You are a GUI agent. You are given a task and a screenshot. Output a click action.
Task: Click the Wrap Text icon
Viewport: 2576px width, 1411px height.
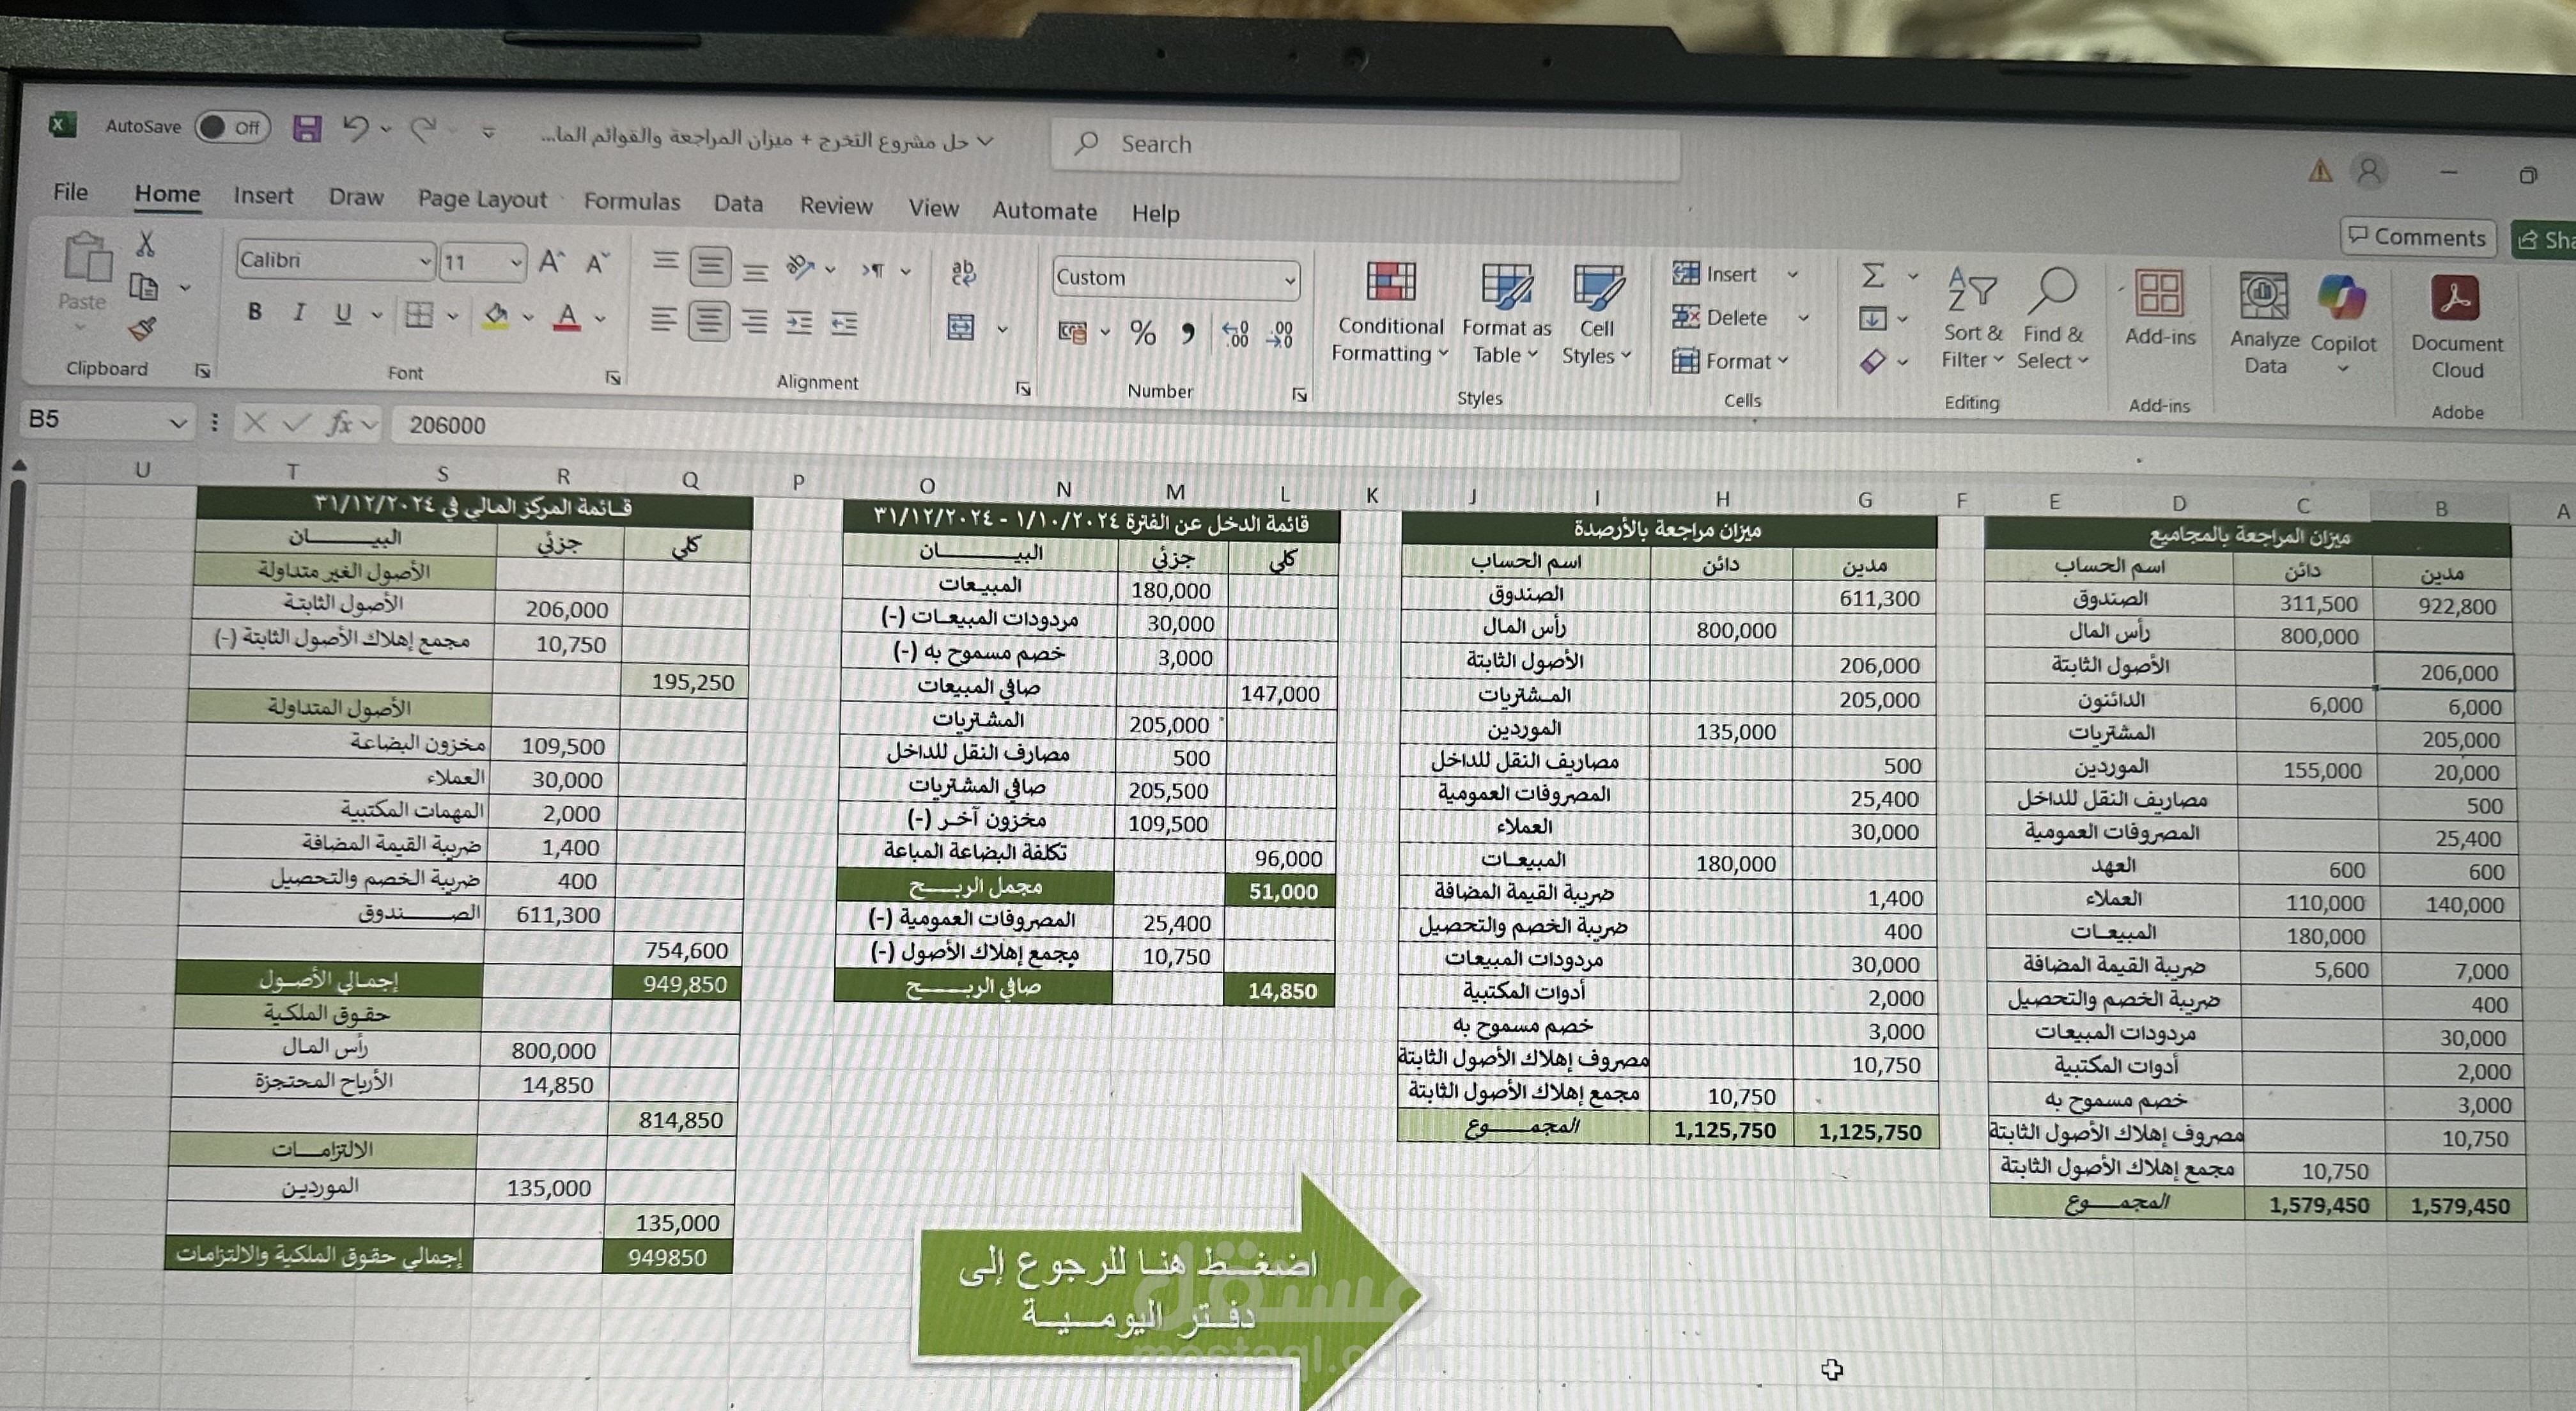click(x=963, y=272)
